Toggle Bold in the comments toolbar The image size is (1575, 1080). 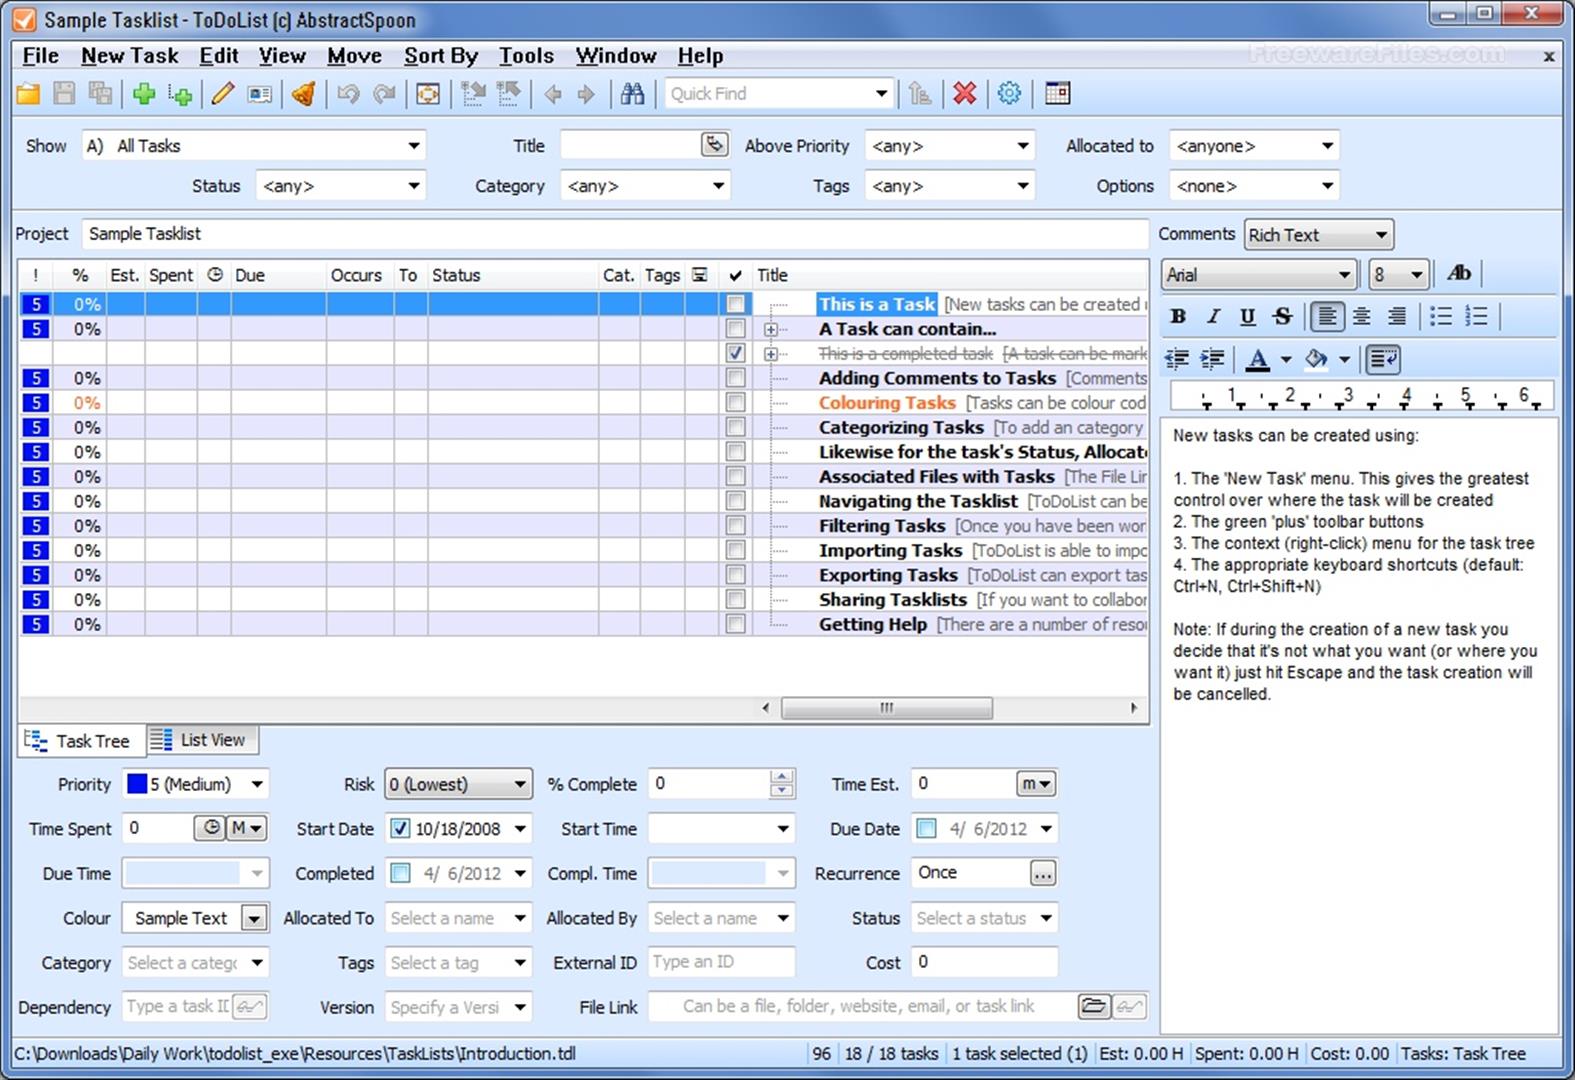coord(1178,317)
